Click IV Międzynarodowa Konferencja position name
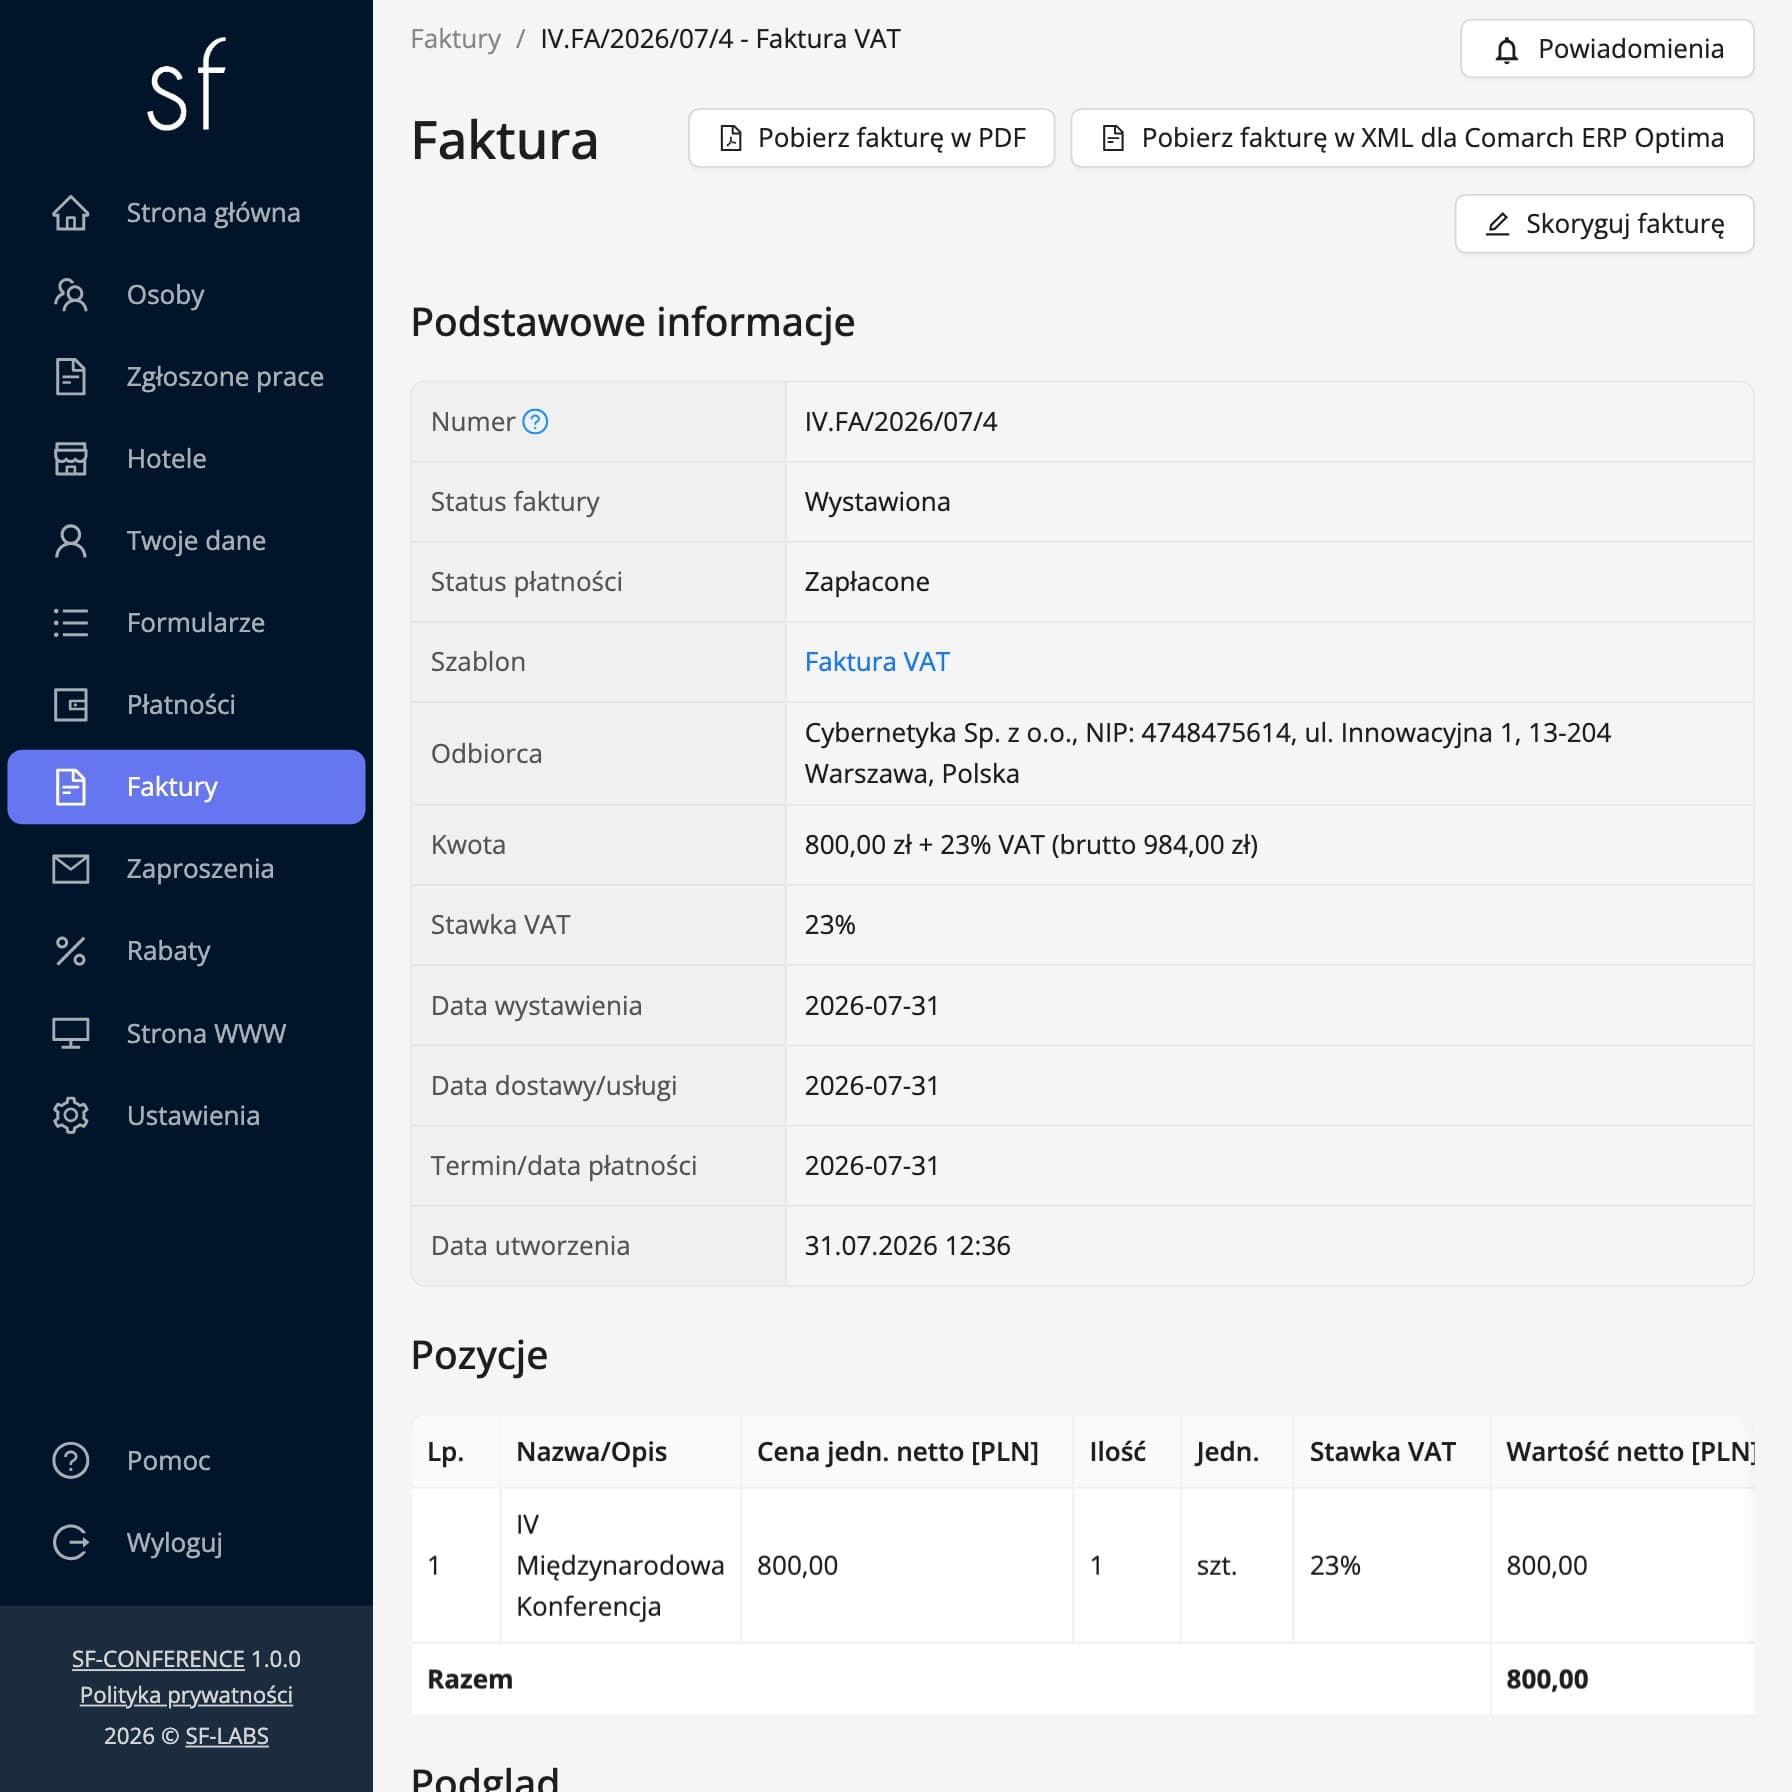Image resolution: width=1792 pixels, height=1792 pixels. coord(620,1566)
